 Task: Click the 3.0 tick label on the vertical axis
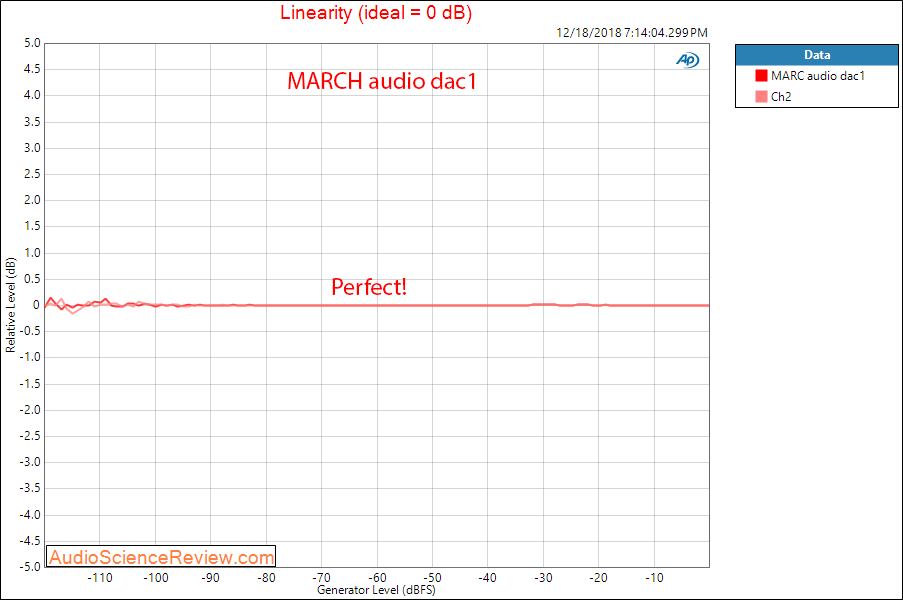[32, 148]
